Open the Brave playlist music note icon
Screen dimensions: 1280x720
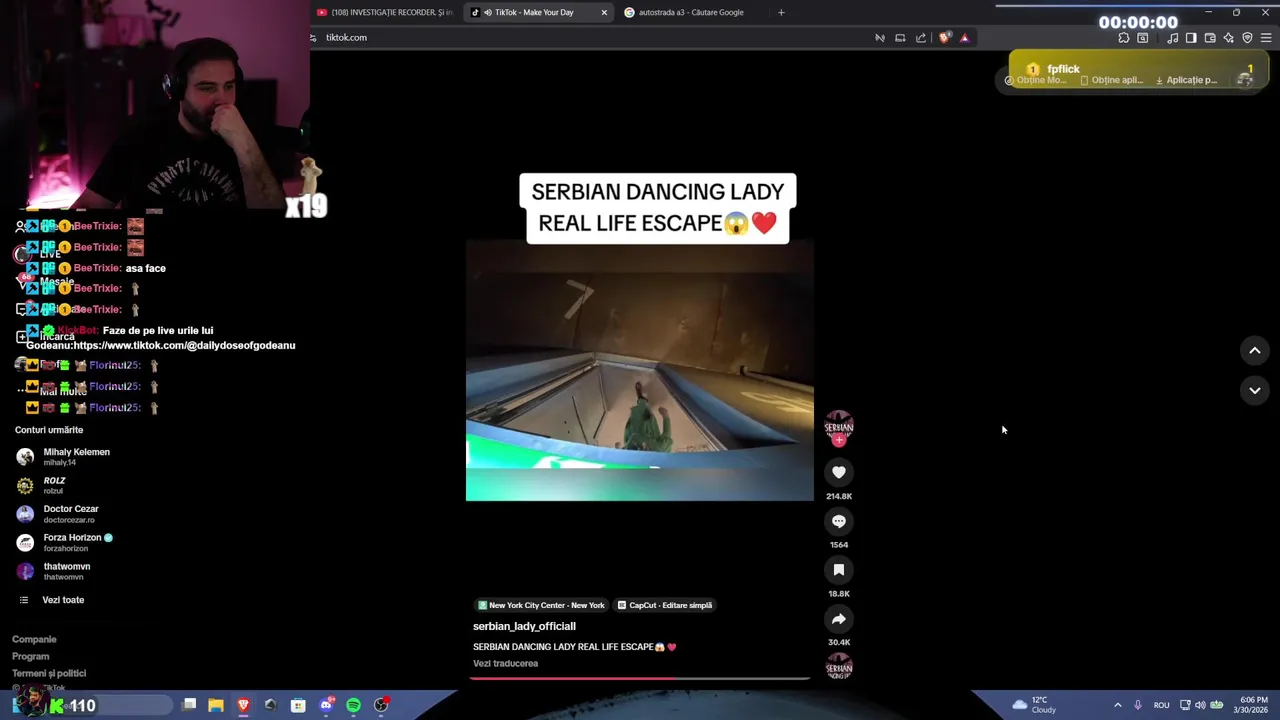pos(1172,38)
